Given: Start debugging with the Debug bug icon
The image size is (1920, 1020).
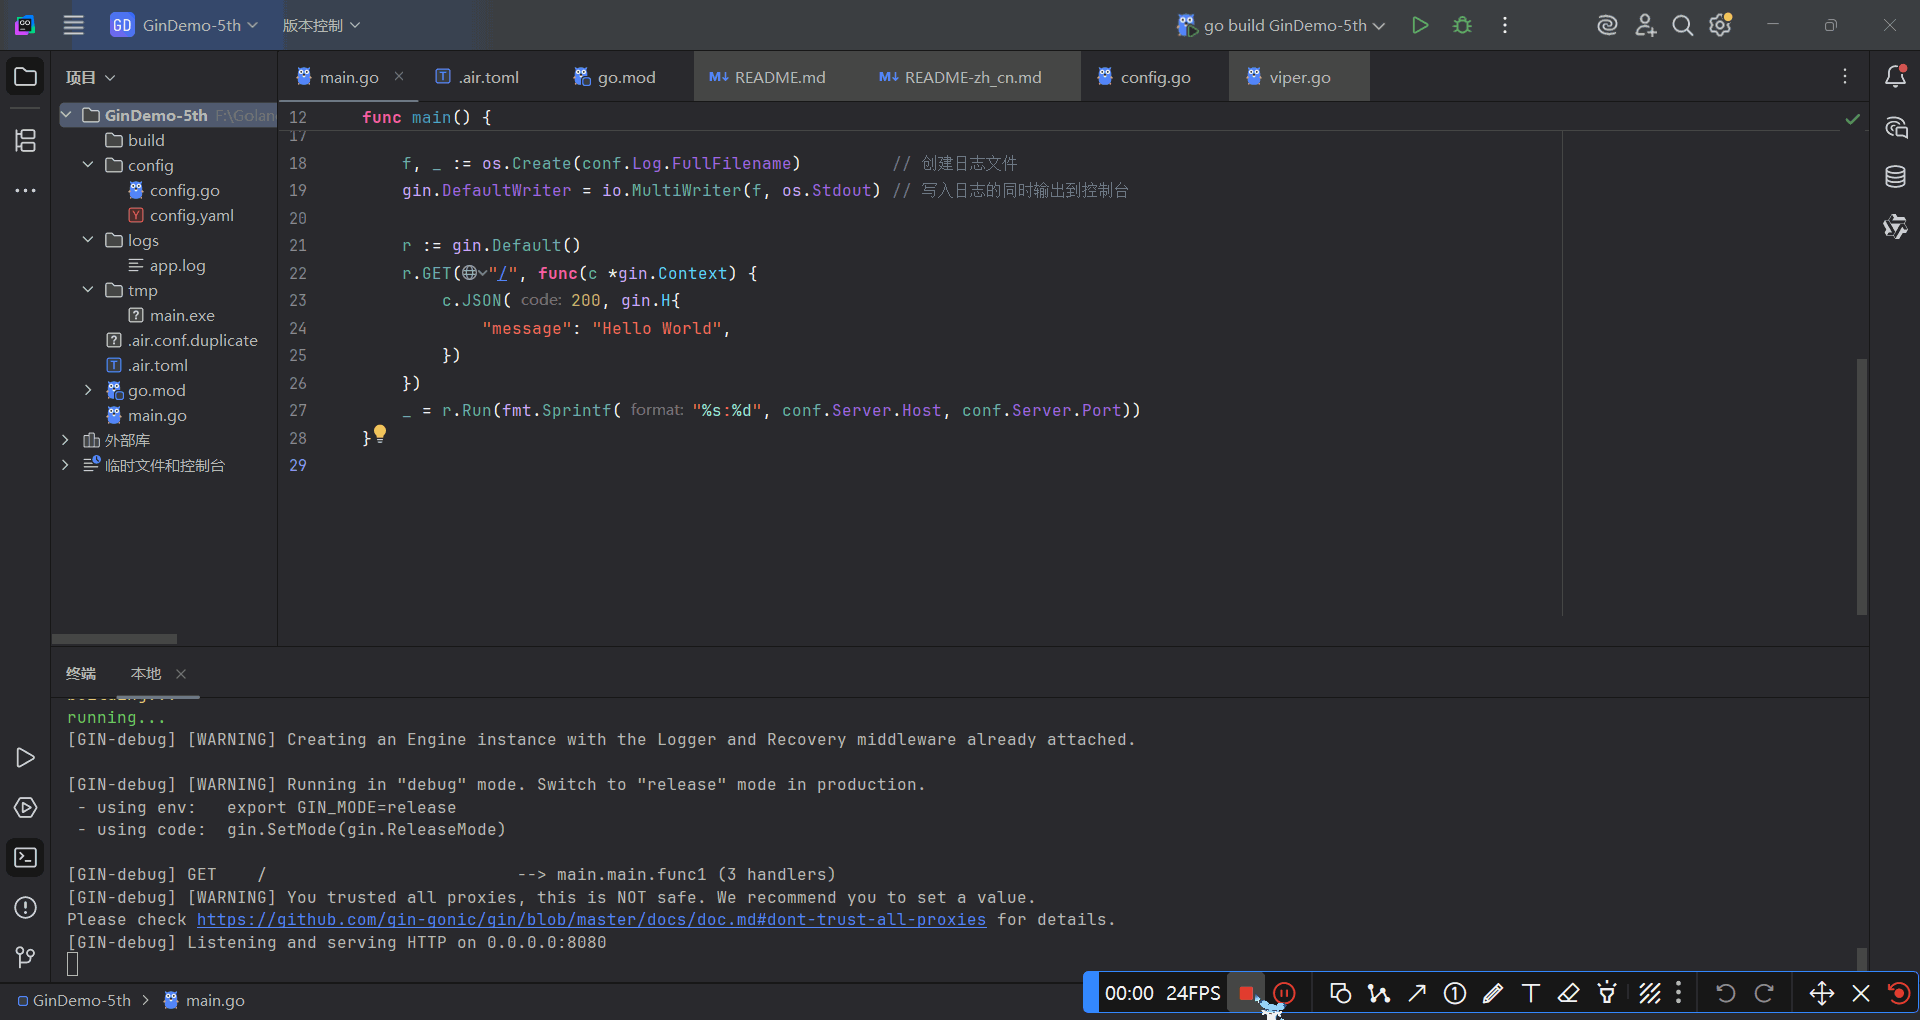Looking at the screenshot, I should 1462,25.
